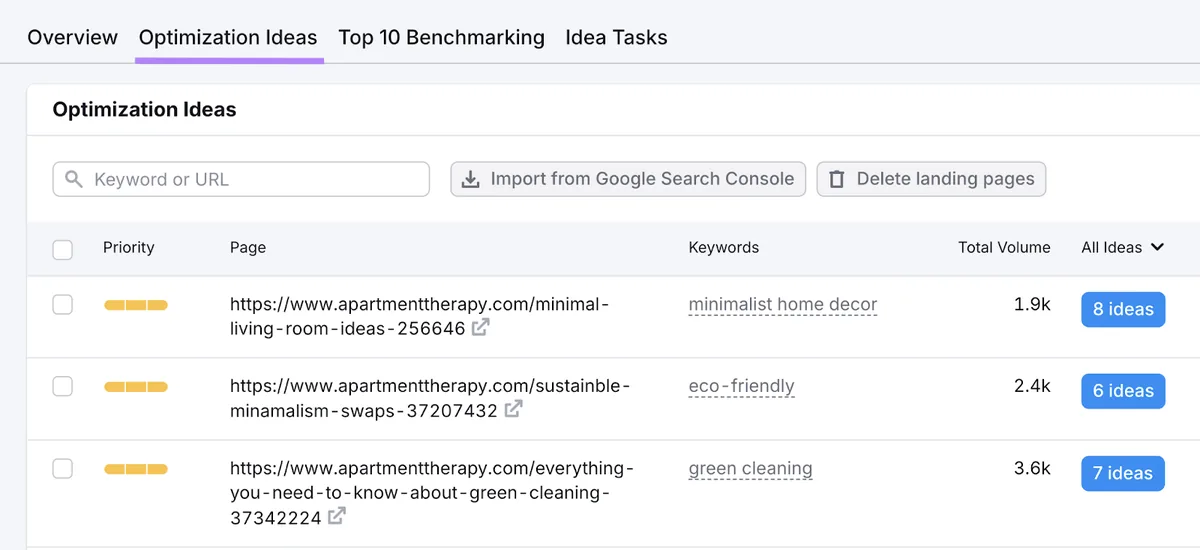Click the search magnifier icon
Screen dimensions: 1200x550
73,179
